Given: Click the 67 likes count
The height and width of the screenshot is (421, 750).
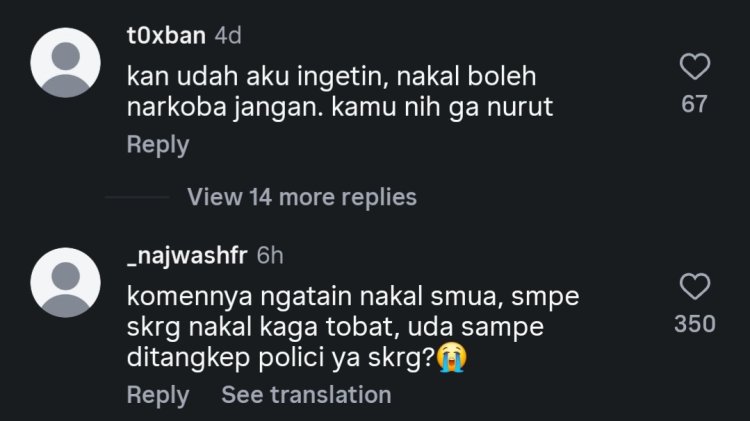Looking at the screenshot, I should [694, 104].
